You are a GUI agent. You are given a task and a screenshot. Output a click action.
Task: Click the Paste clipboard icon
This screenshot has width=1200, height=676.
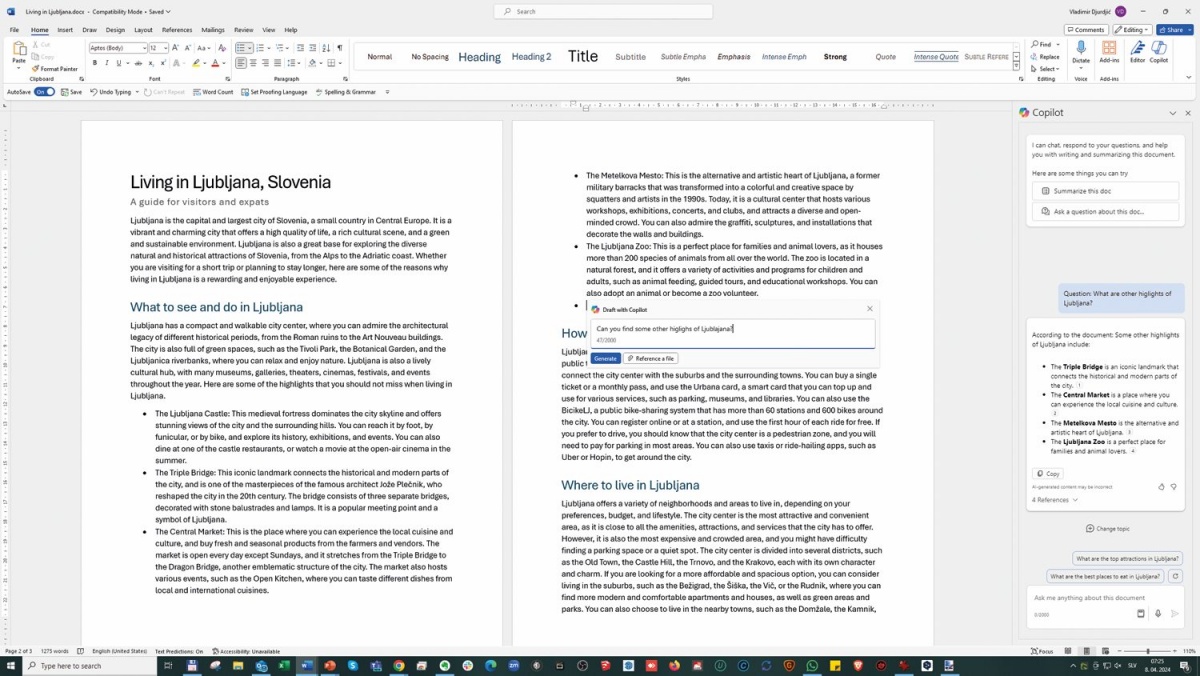pyautogui.click(x=19, y=50)
